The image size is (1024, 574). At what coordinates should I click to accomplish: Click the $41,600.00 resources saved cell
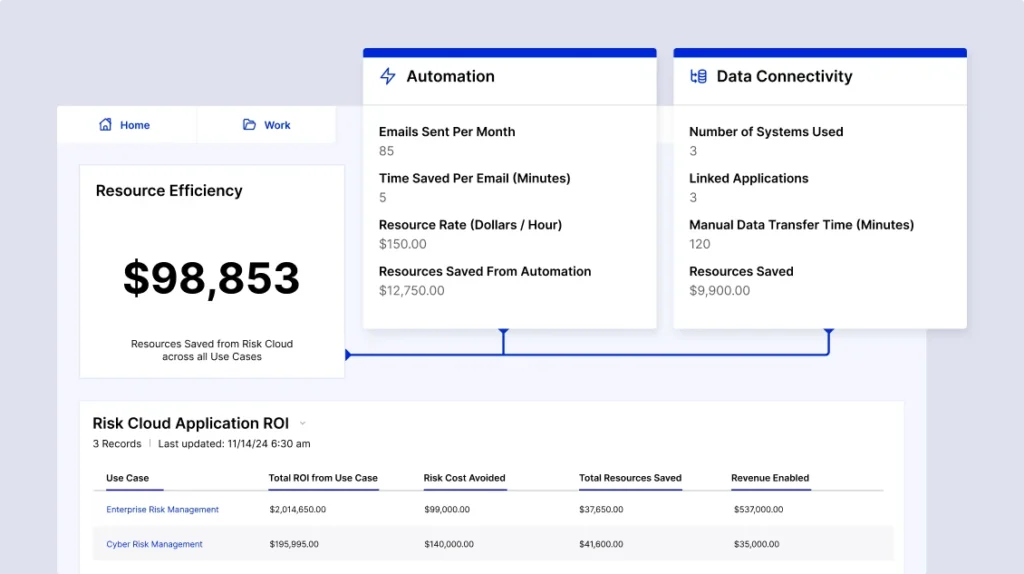(x=601, y=544)
